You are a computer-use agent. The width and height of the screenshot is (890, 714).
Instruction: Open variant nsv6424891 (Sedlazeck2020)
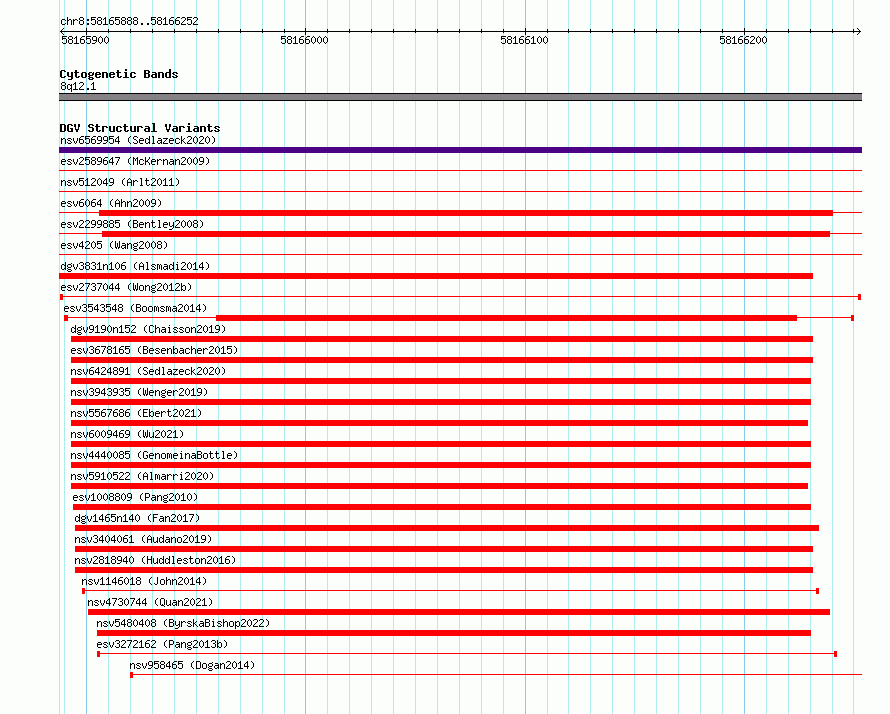coord(148,371)
